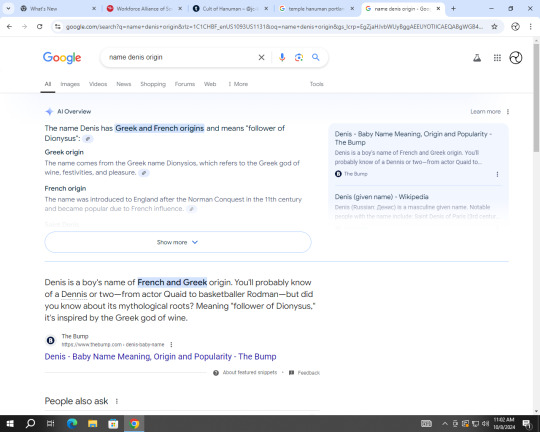Open Denis Baby Name source card title
Viewport: 540px width, 432px height.
tap(413, 138)
